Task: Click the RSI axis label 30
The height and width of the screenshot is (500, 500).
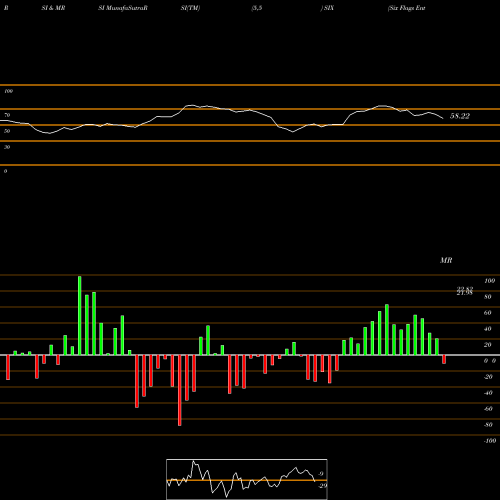Action: pos(7,147)
